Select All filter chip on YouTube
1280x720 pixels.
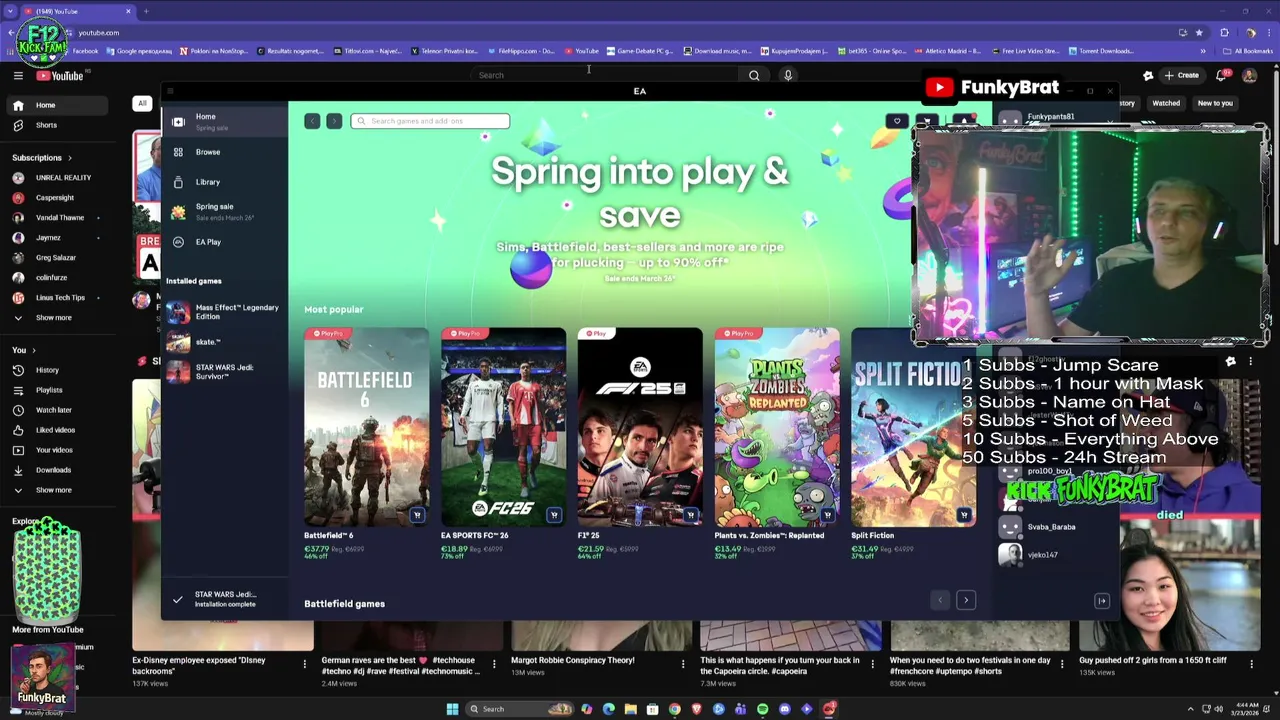142,103
